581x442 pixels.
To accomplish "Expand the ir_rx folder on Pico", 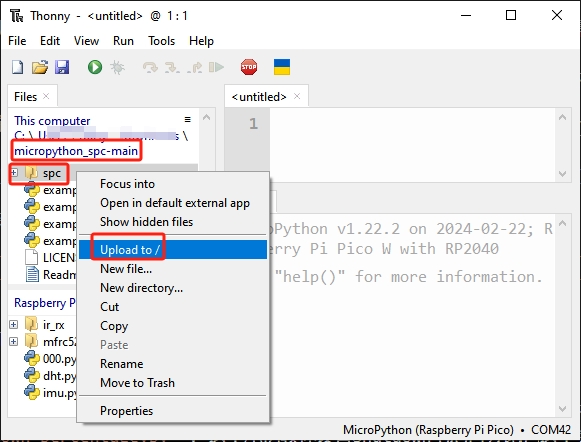I will point(14,325).
